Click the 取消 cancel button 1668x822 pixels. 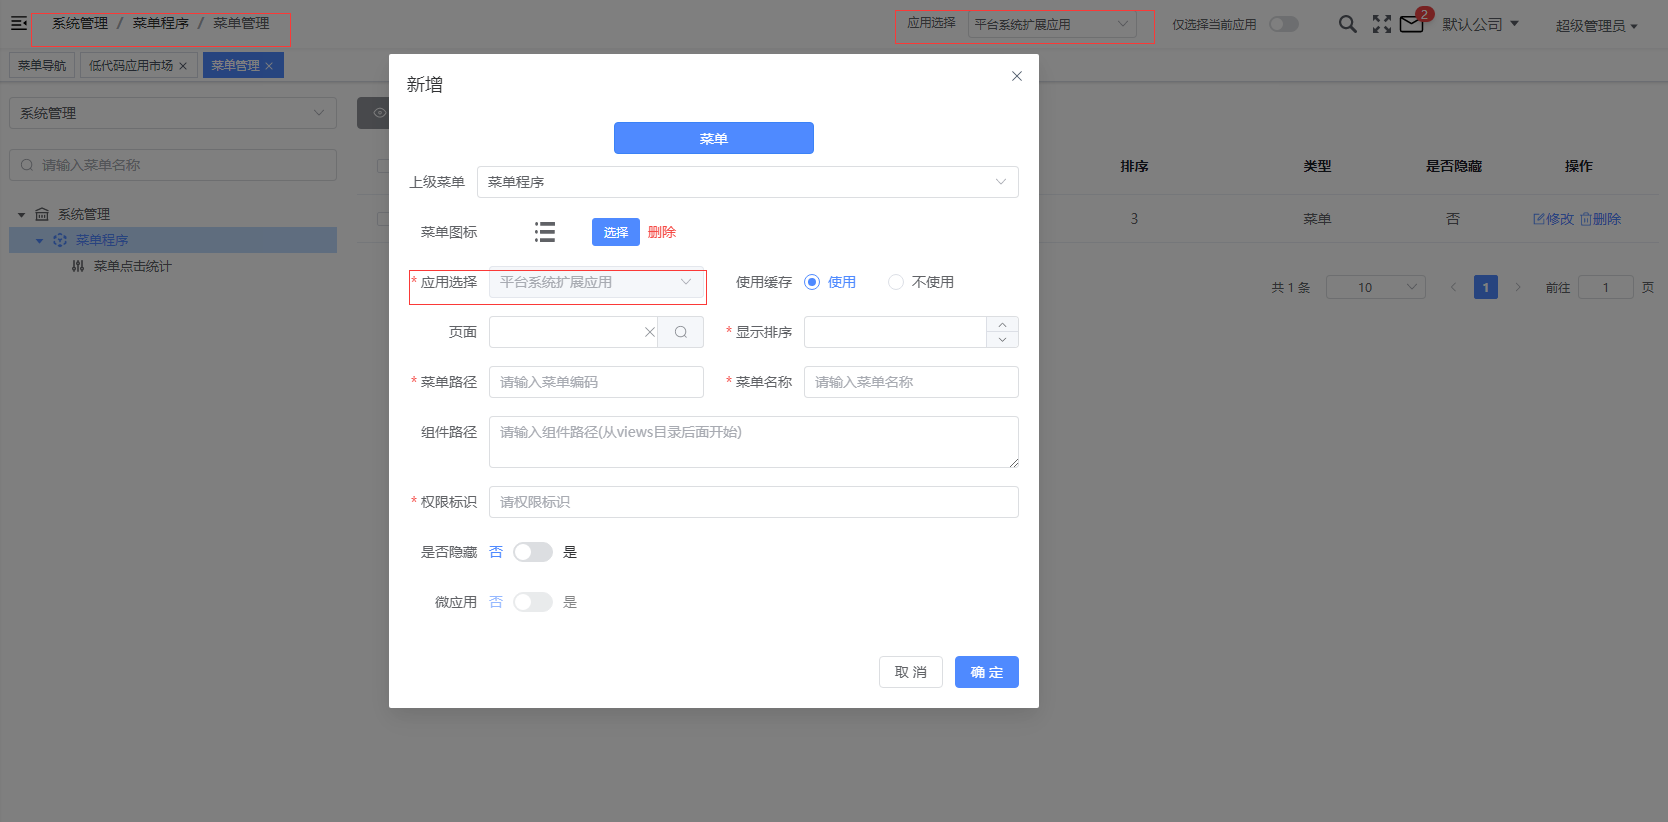911,672
